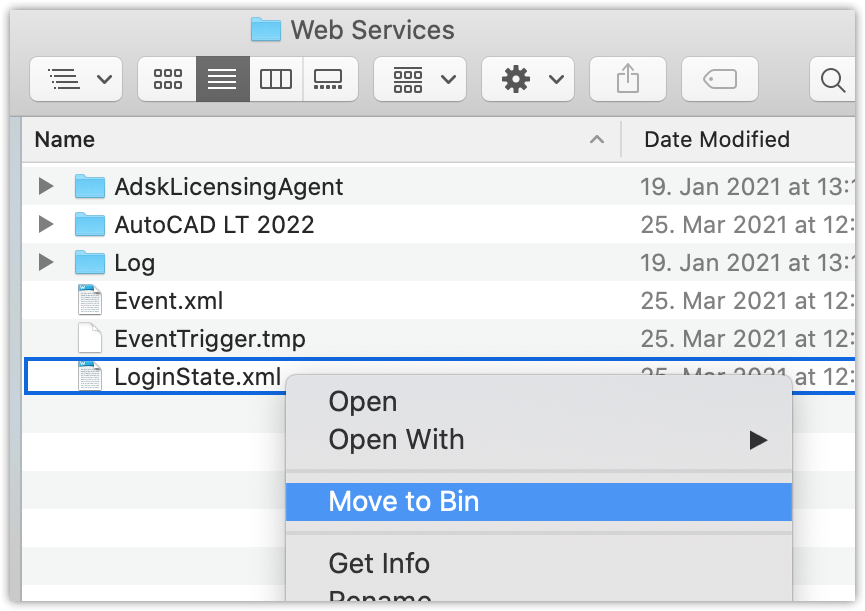865x611 pixels.
Task: Click the Edit Tags toolbar button
Action: tap(719, 79)
